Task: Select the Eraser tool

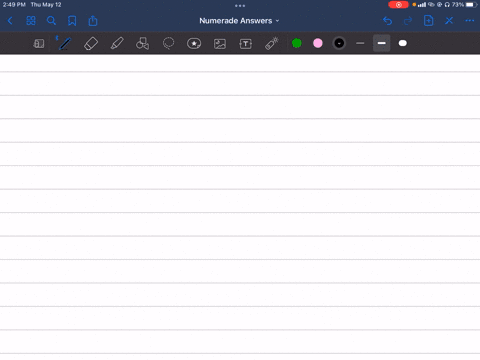Action: point(91,43)
